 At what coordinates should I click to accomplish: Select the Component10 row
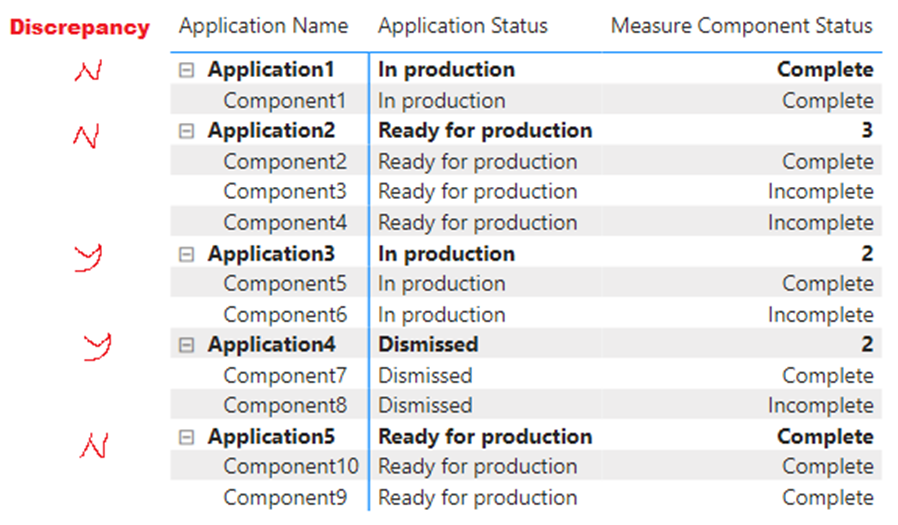tap(526, 467)
